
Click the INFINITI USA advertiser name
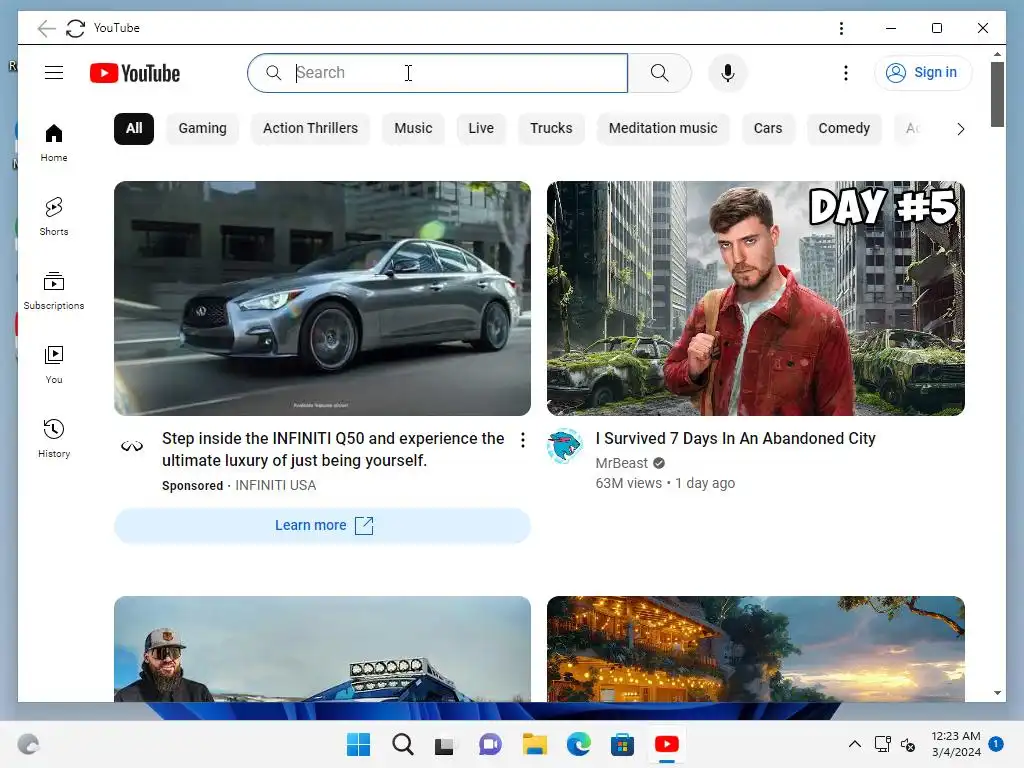click(276, 485)
